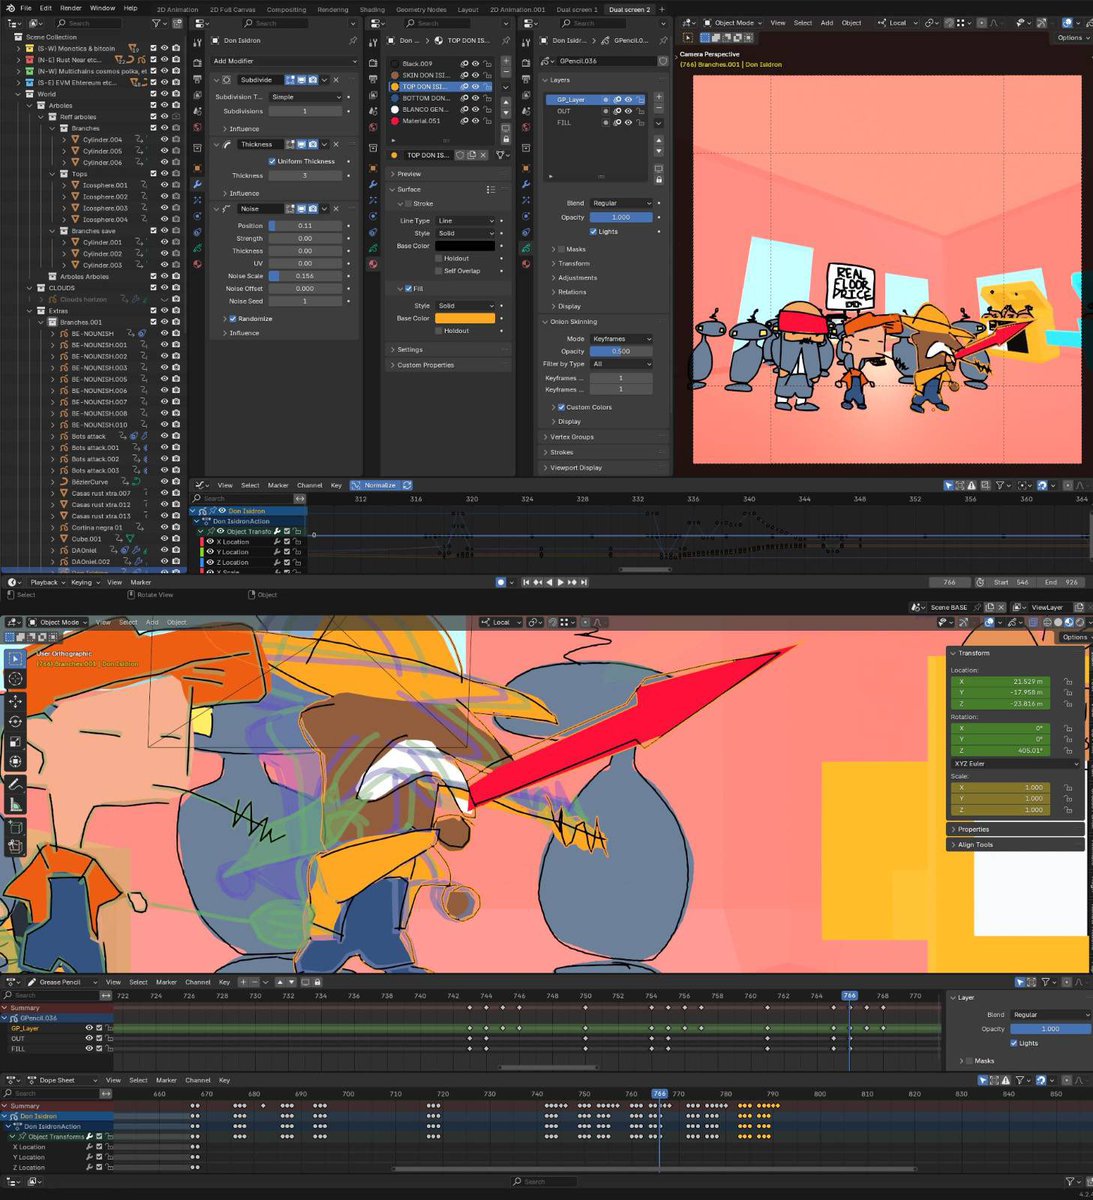
Task: Select the Select Box tool in viewport toolbar
Action: pyautogui.click(x=15, y=658)
